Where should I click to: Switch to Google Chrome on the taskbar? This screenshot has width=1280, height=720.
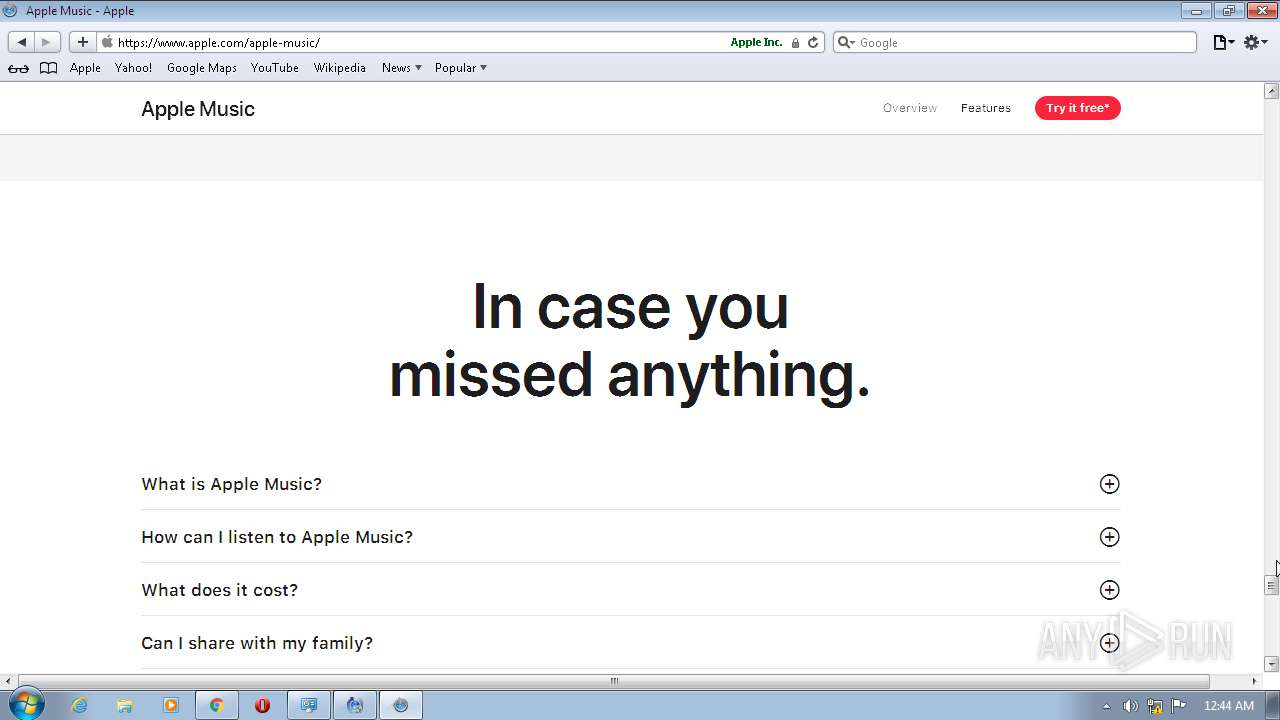click(x=216, y=705)
